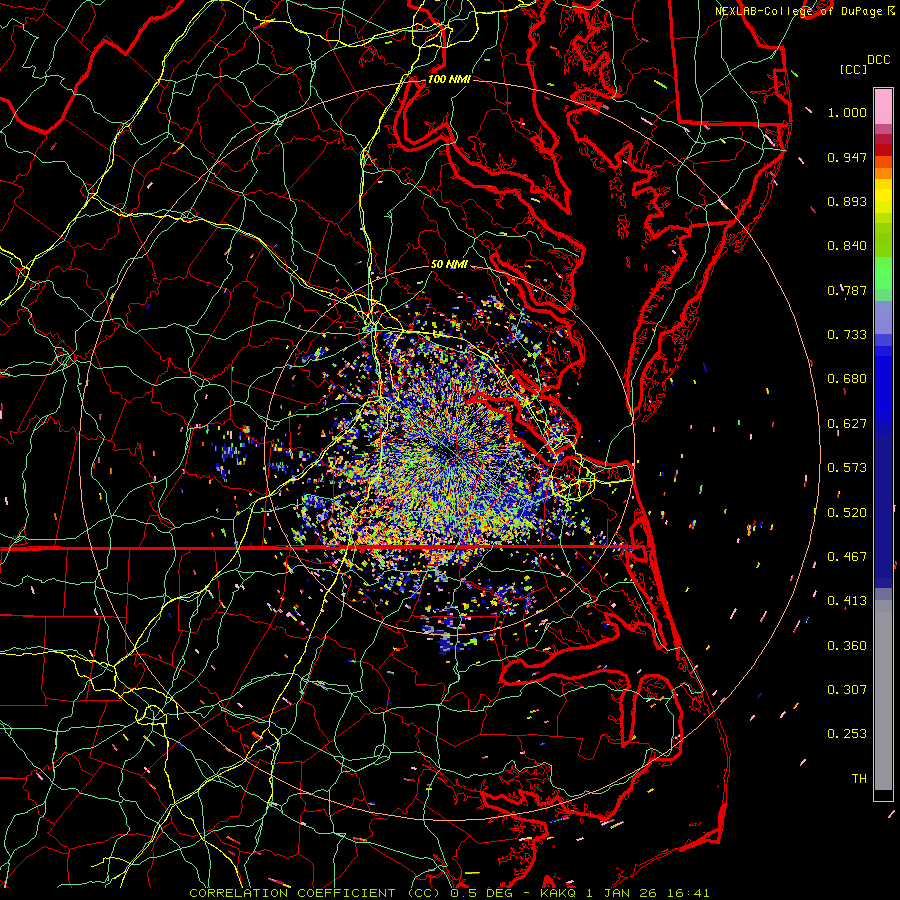The image size is (900, 900).
Task: Click the pink segment of the color bar
Action: pos(883,106)
